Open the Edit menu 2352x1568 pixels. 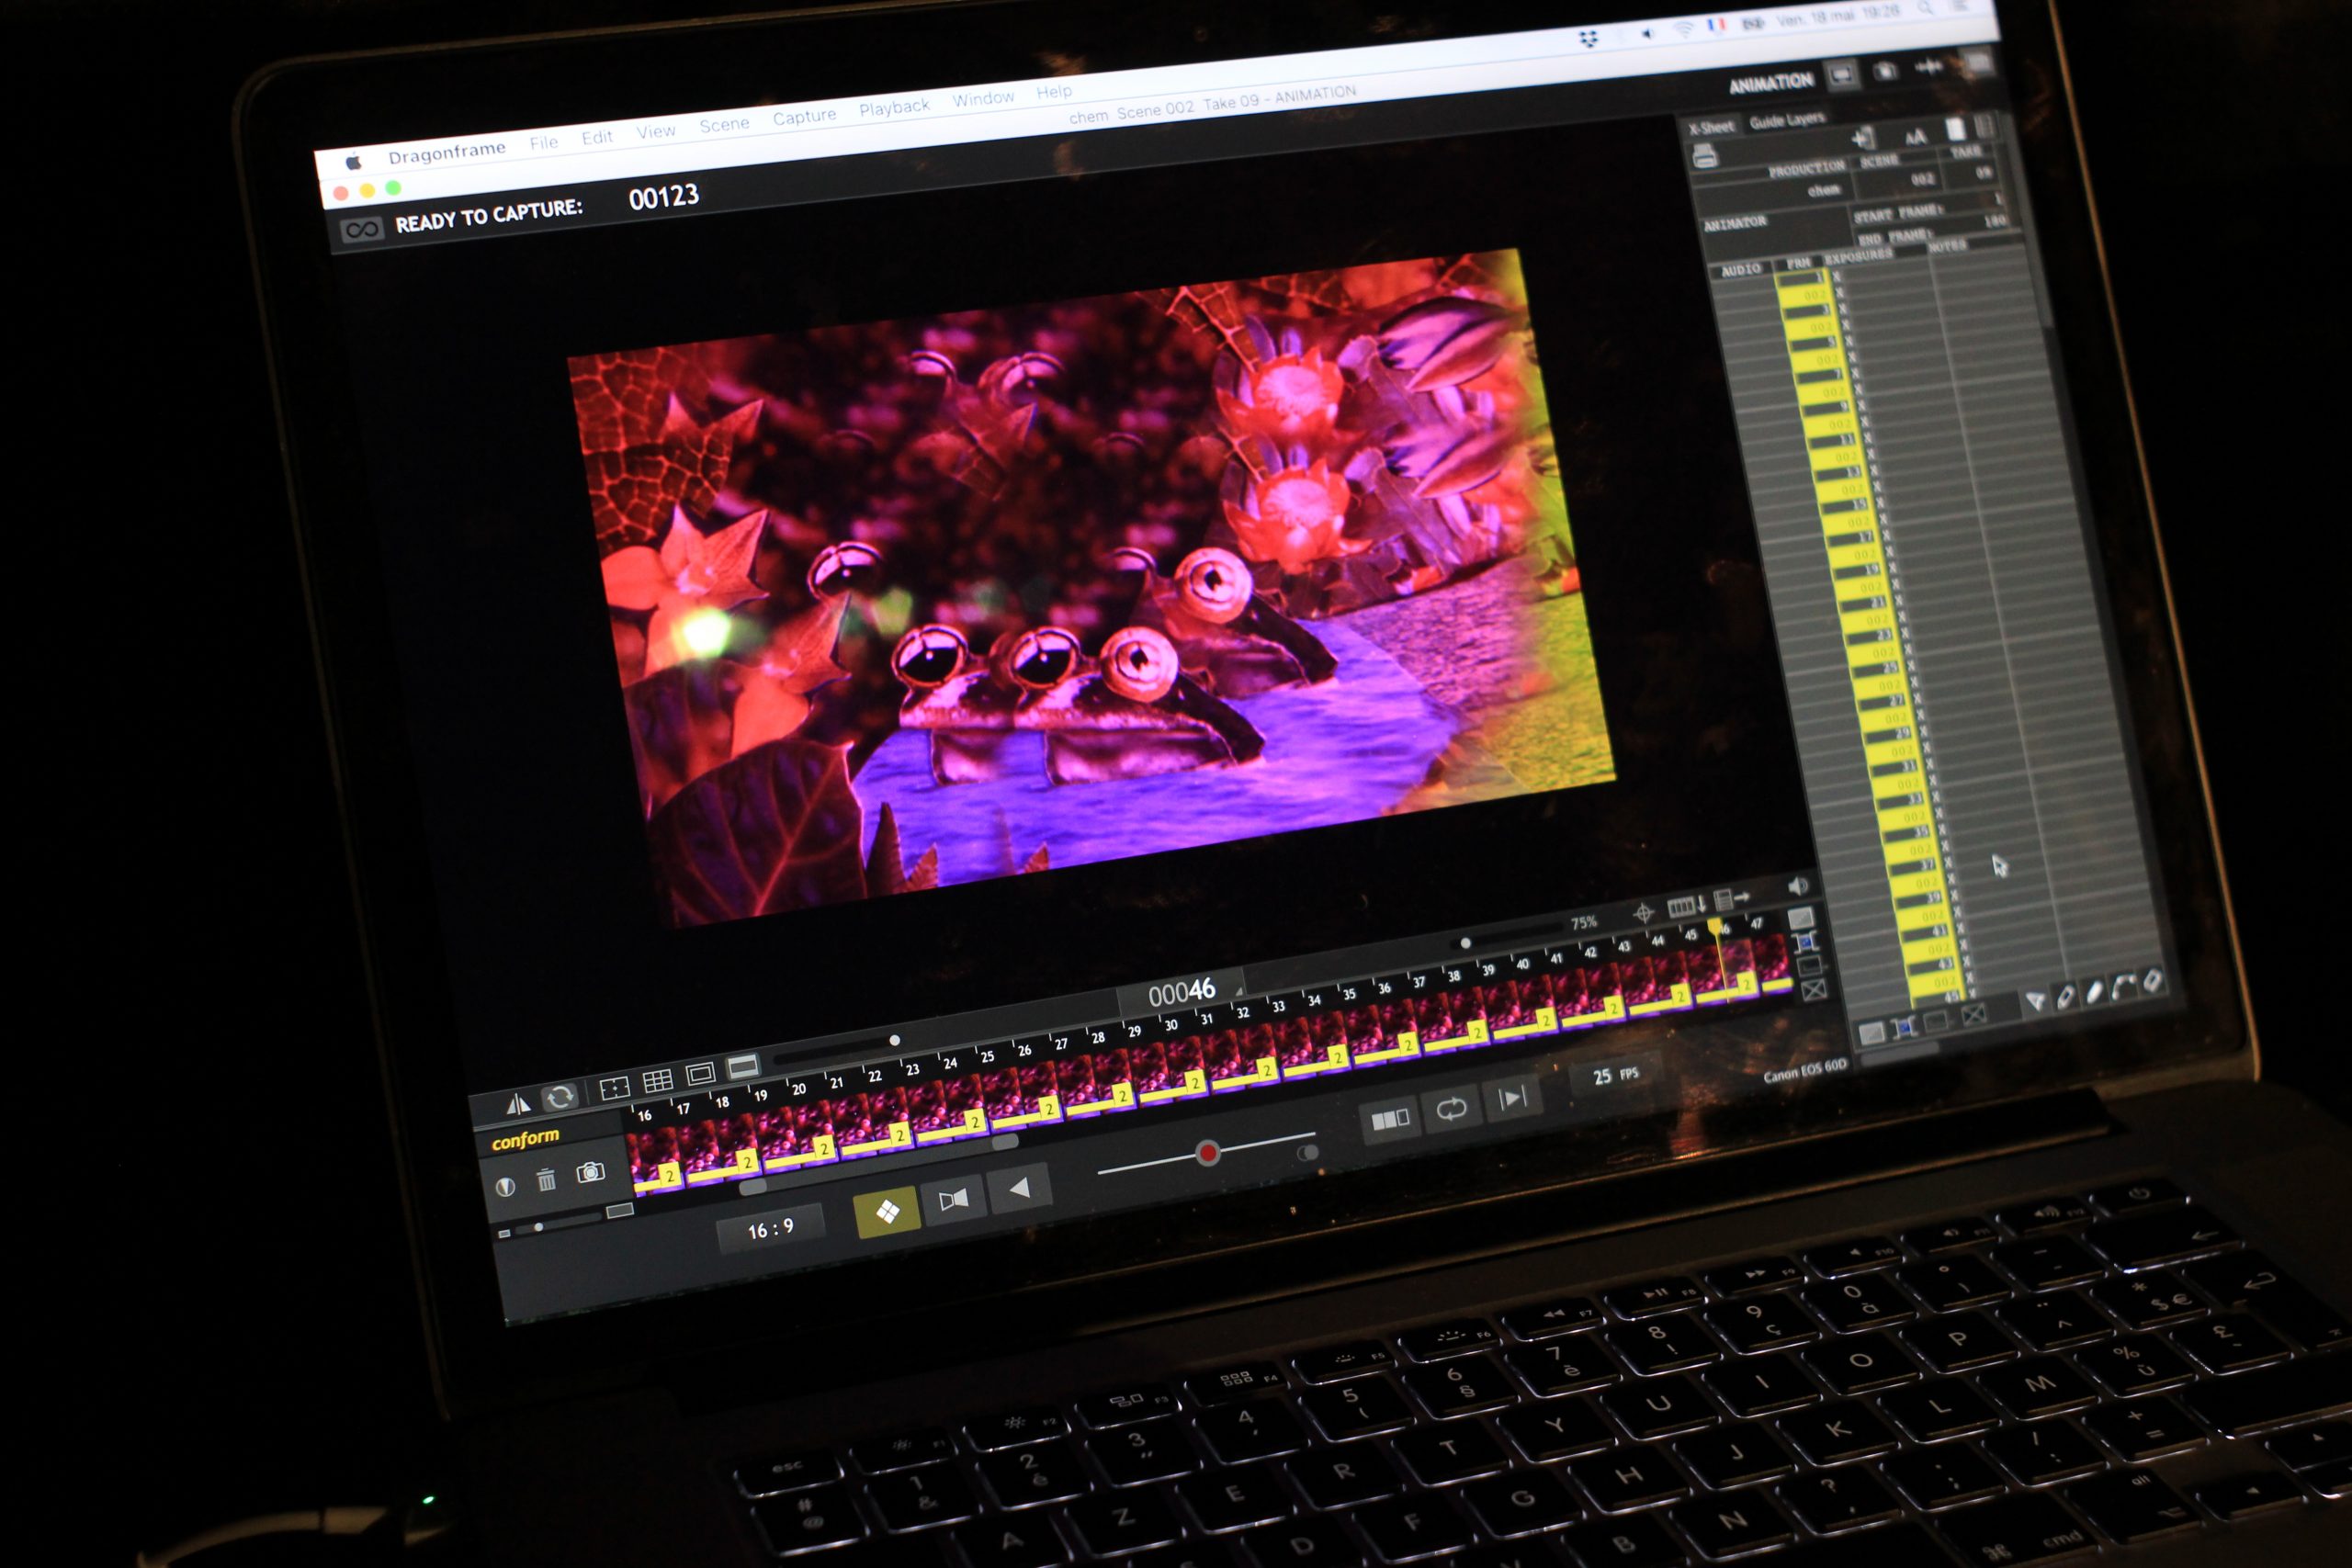click(x=597, y=137)
